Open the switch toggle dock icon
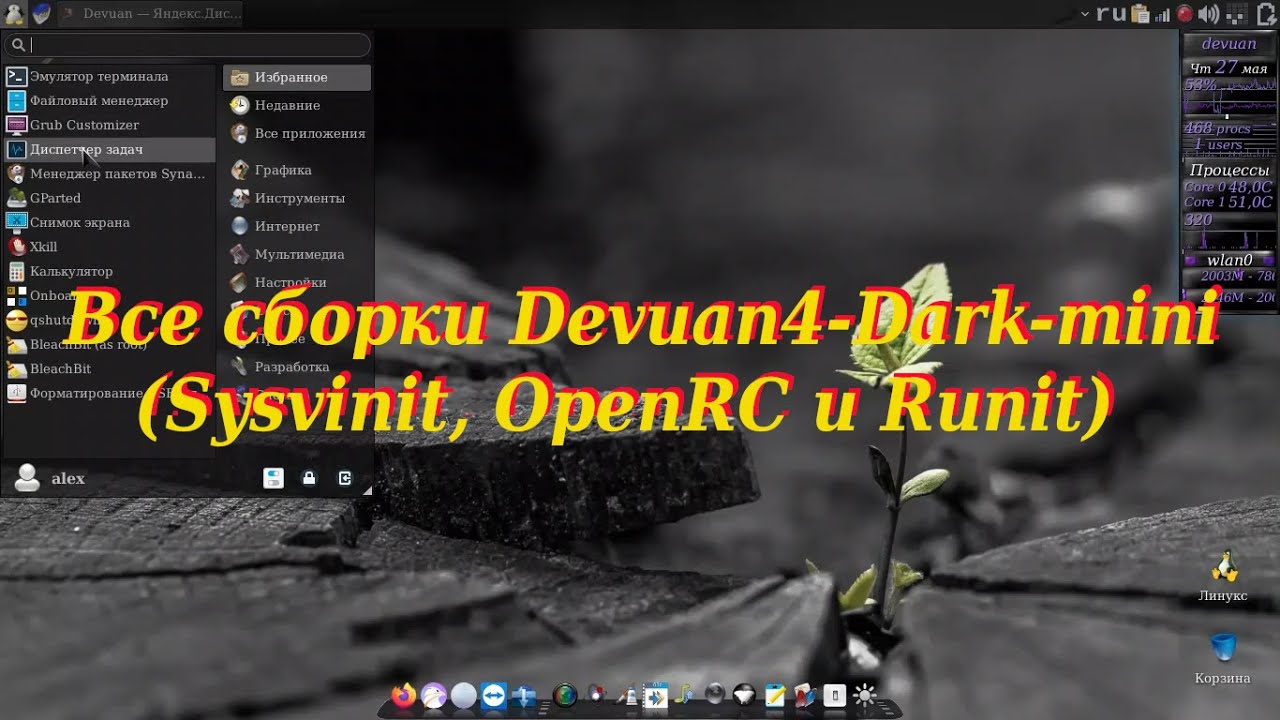The width and height of the screenshot is (1280, 720). [x=834, y=695]
